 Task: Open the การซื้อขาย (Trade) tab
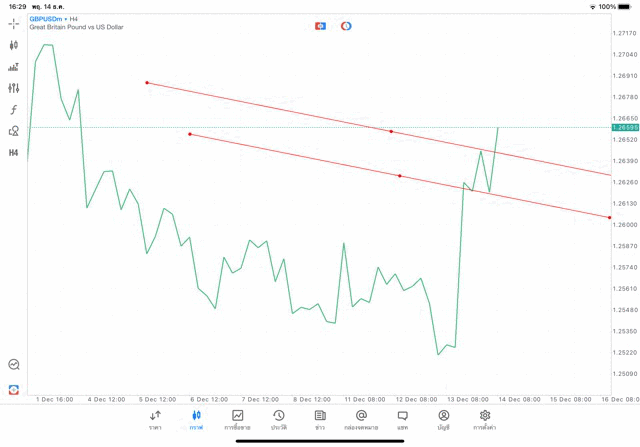click(238, 419)
